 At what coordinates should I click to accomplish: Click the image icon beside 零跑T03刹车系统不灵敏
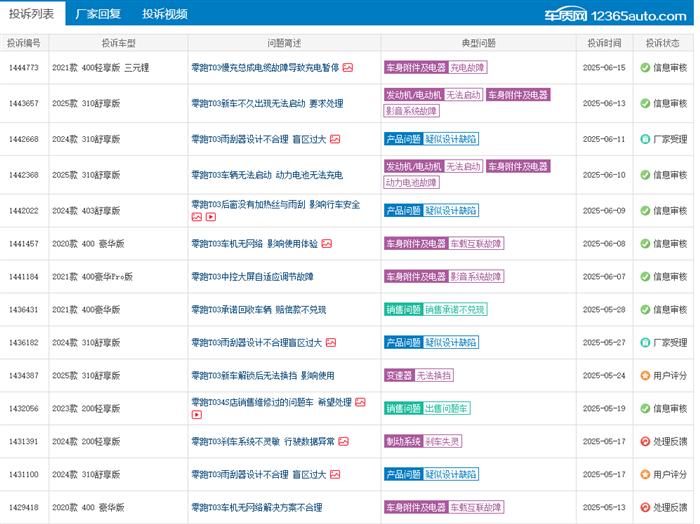[343, 441]
